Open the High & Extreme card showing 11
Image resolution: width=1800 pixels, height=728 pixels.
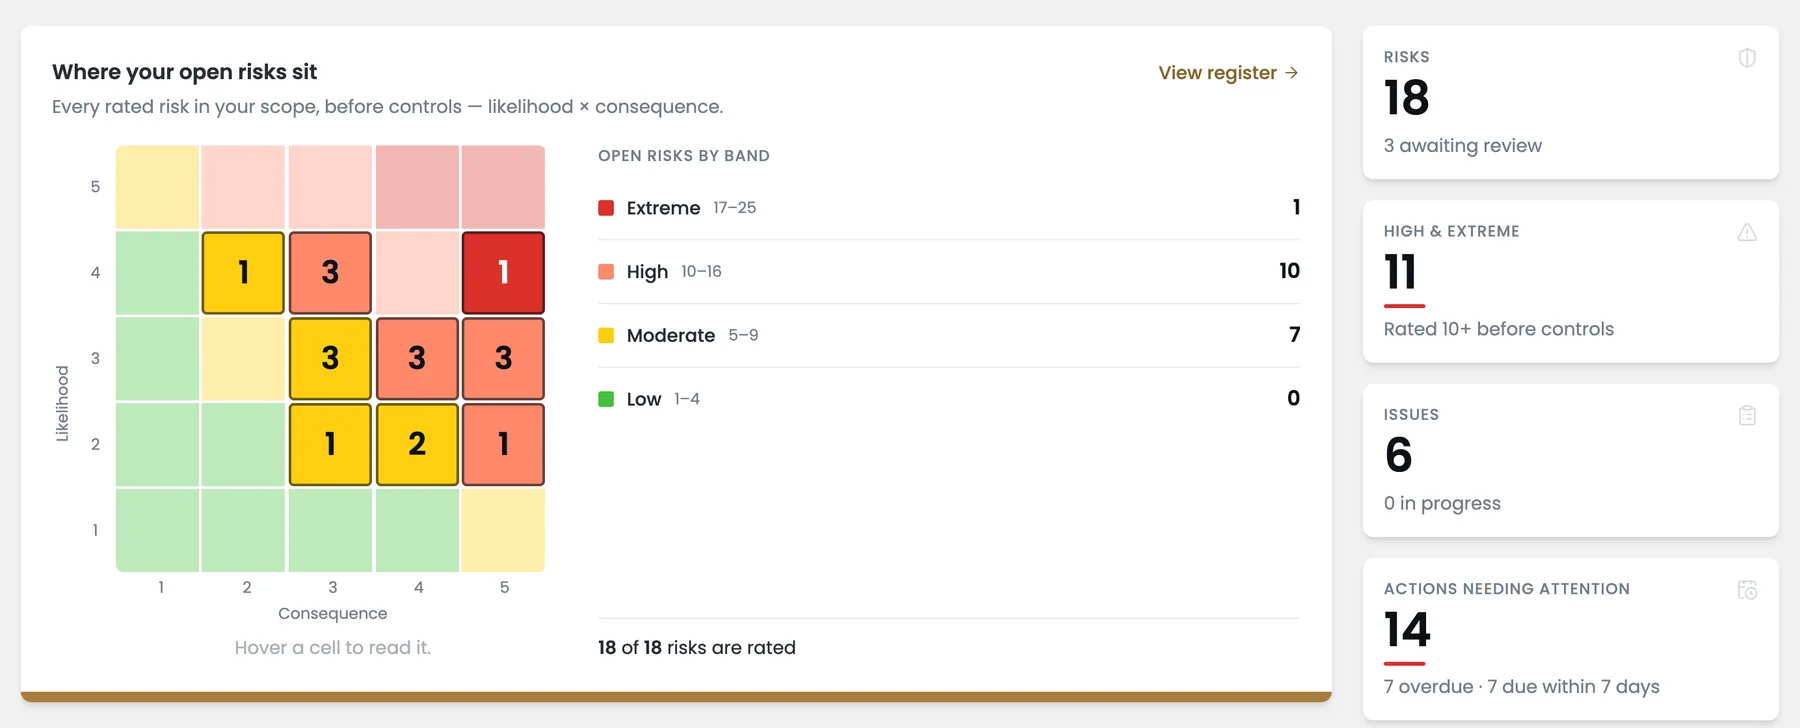(x=1570, y=282)
